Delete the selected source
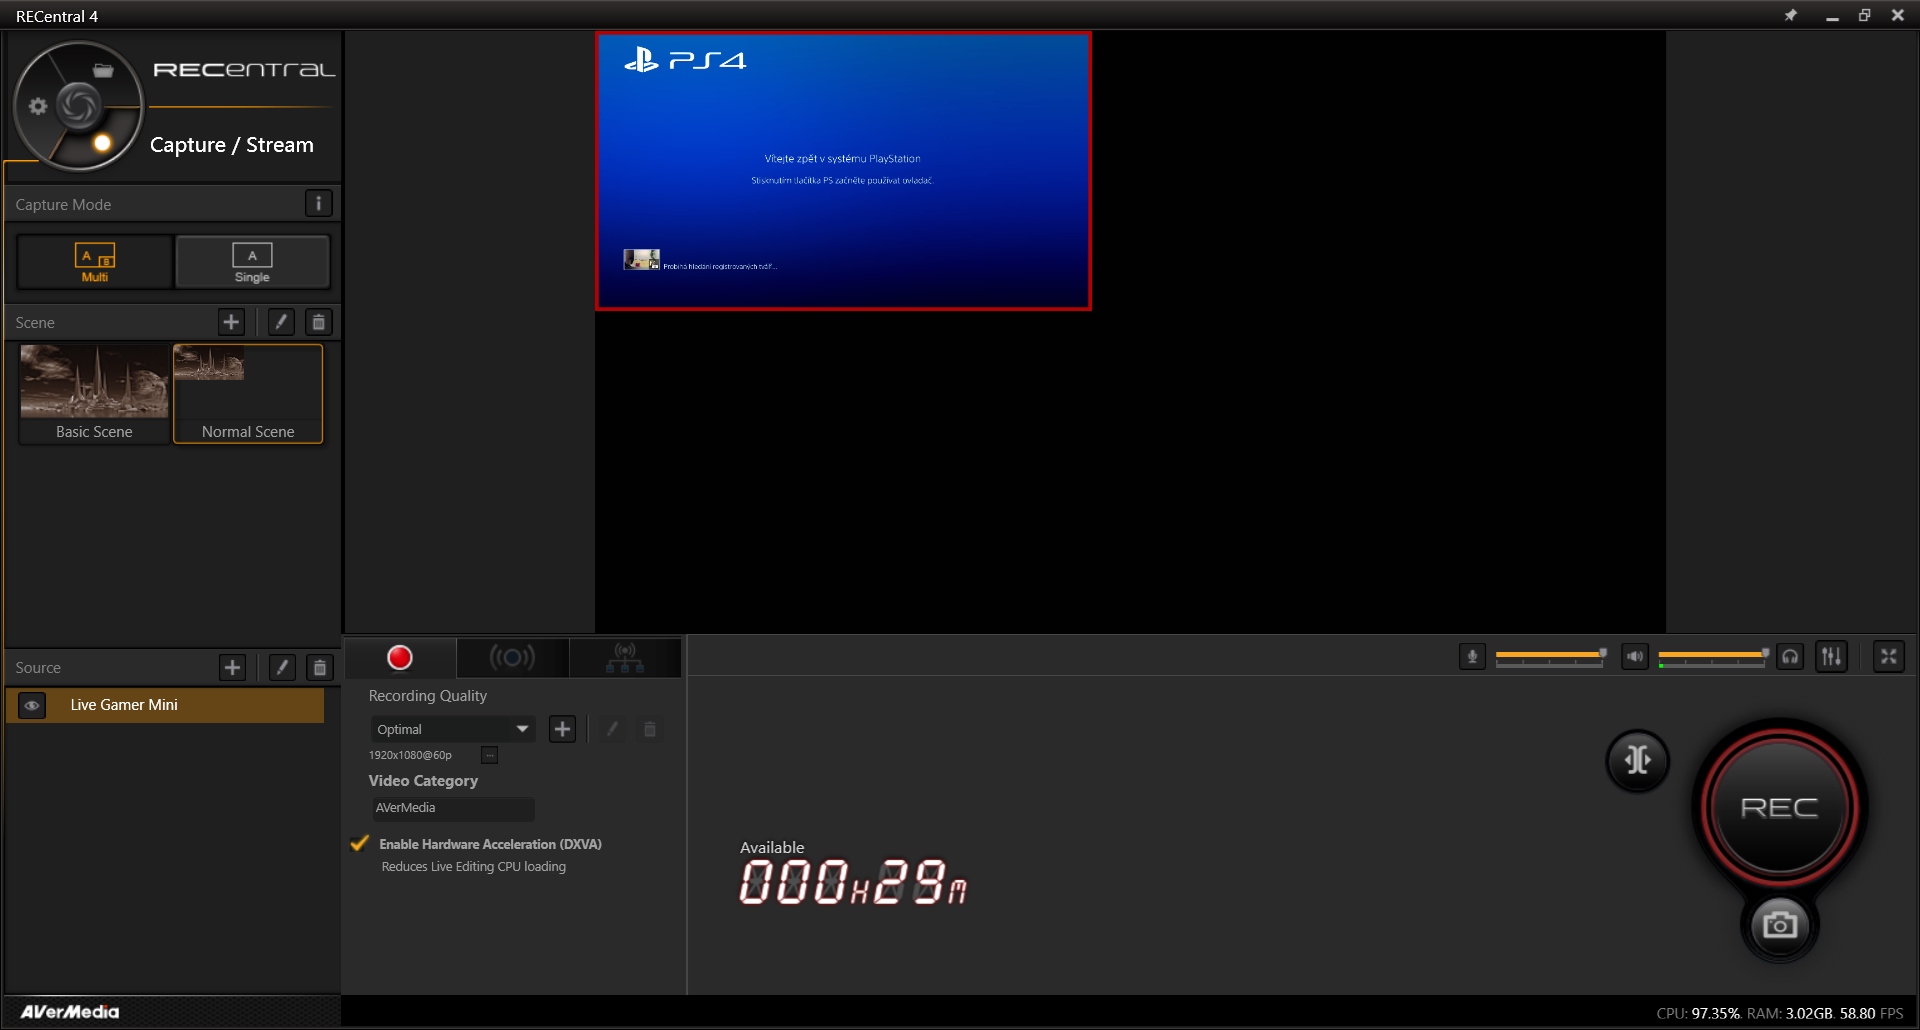Viewport: 1920px width, 1030px height. pyautogui.click(x=320, y=667)
